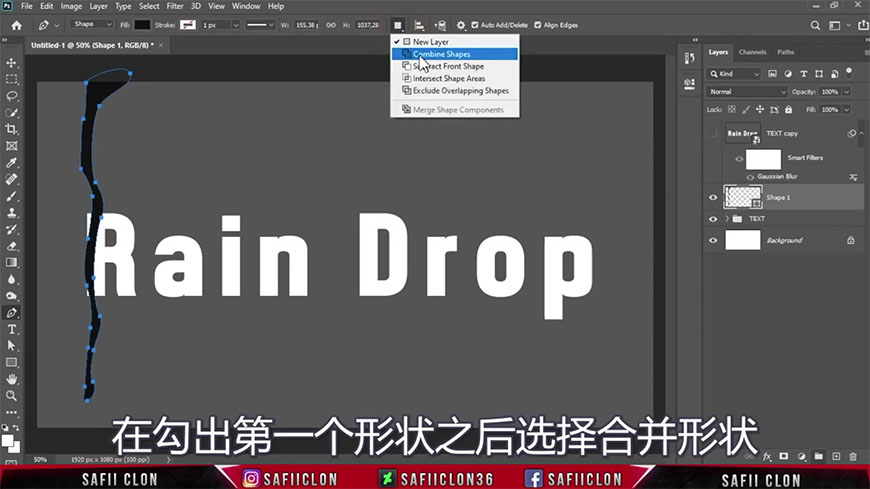Toggle Align Edges checkbox
The height and width of the screenshot is (489, 870).
537,25
